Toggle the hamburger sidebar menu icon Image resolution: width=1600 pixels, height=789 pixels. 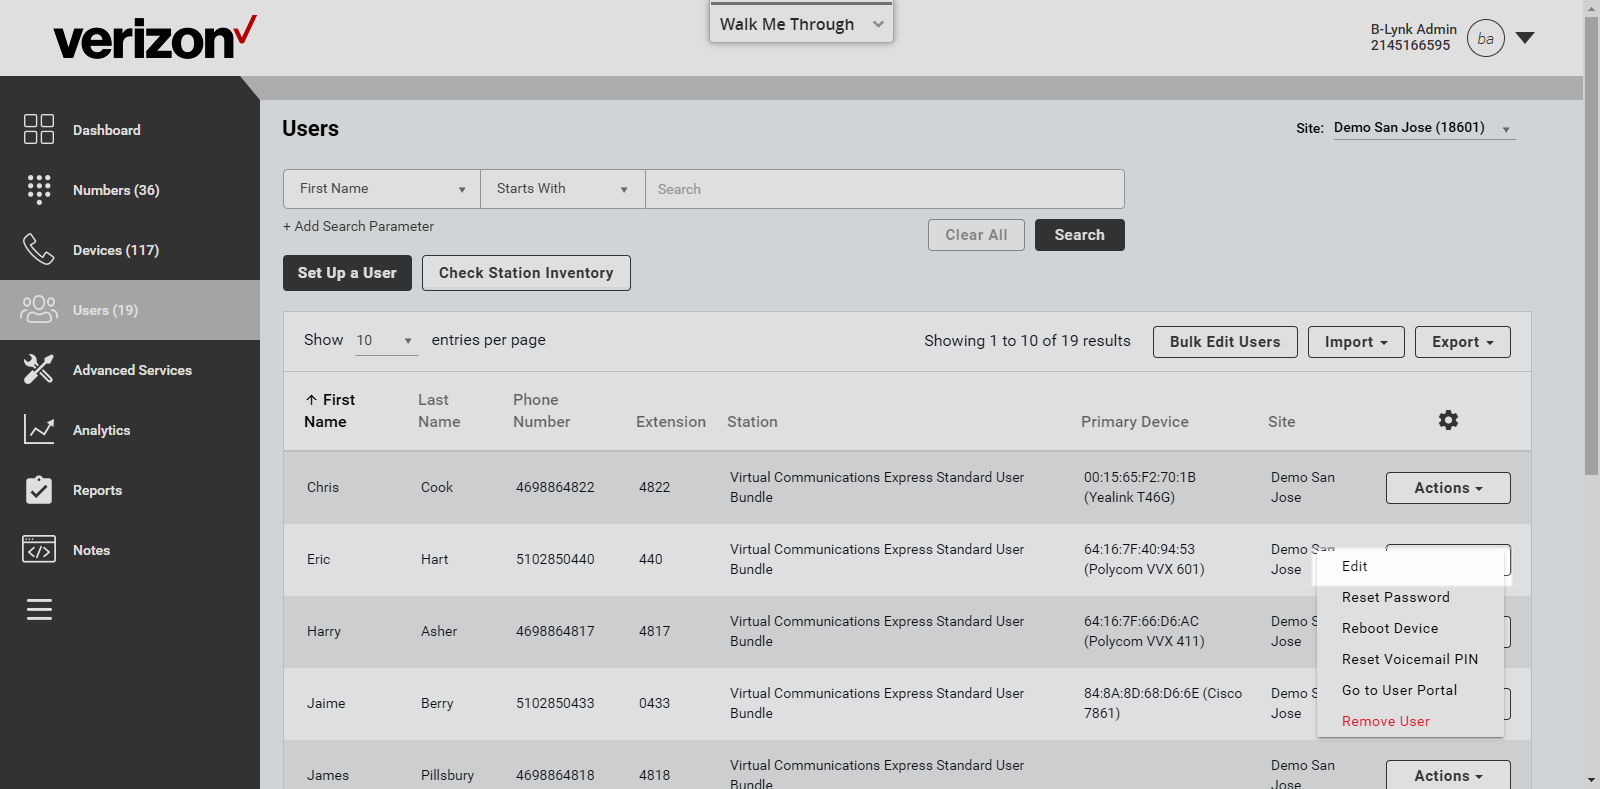click(x=39, y=609)
